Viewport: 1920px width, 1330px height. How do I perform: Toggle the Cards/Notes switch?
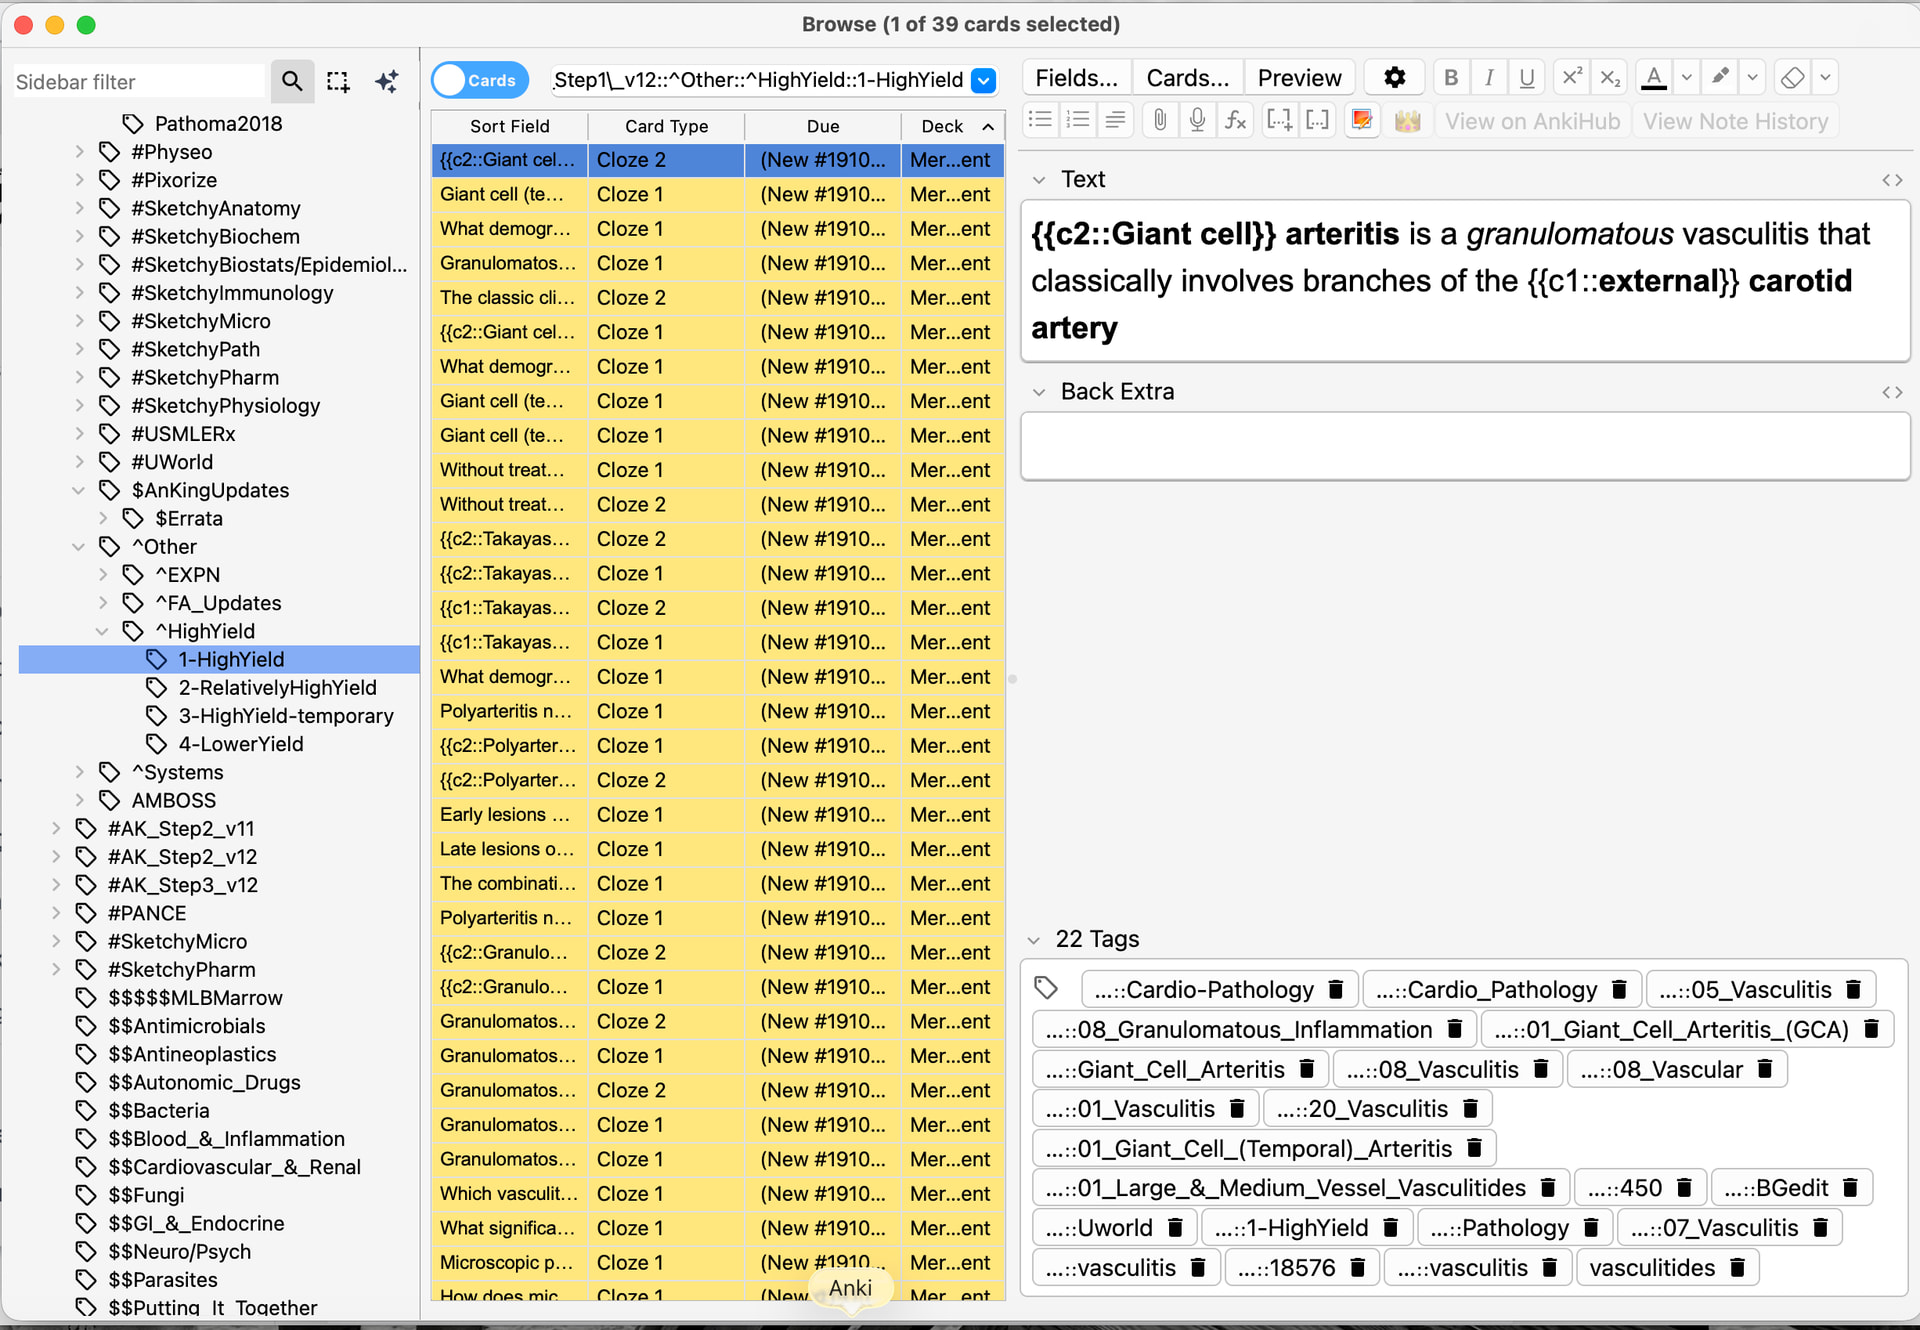[480, 80]
